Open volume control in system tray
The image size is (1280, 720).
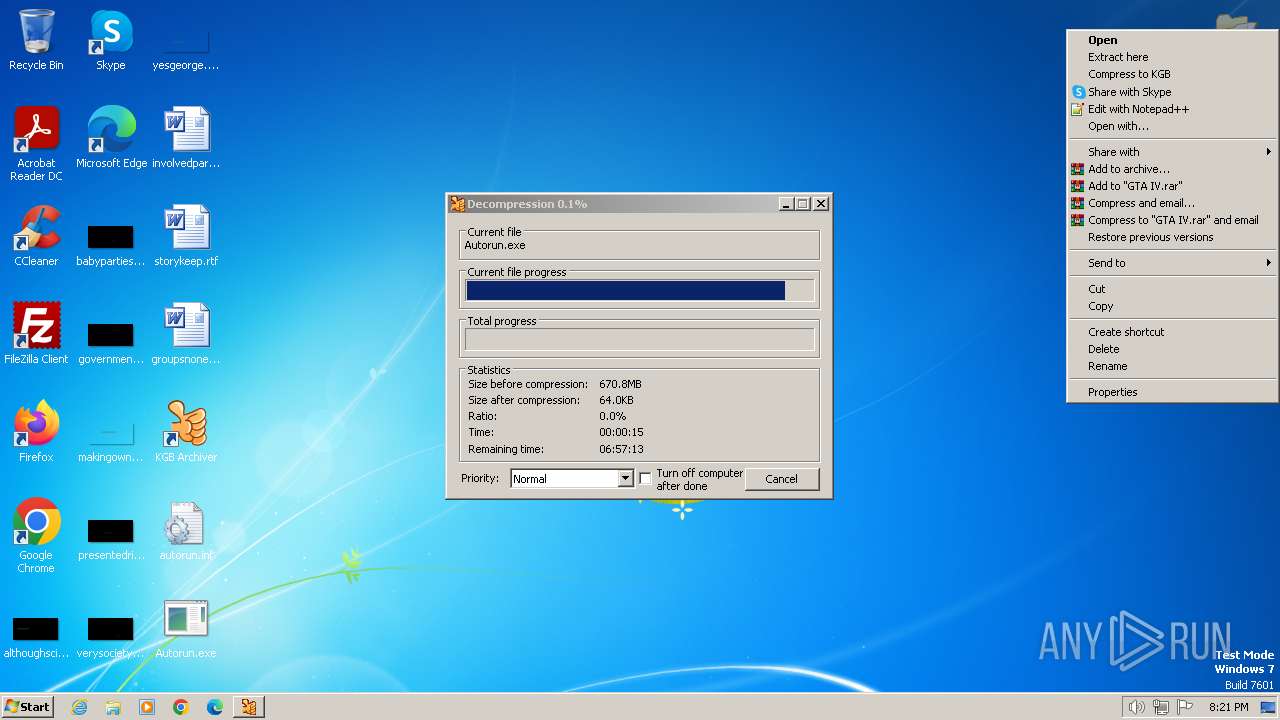[x=1136, y=707]
